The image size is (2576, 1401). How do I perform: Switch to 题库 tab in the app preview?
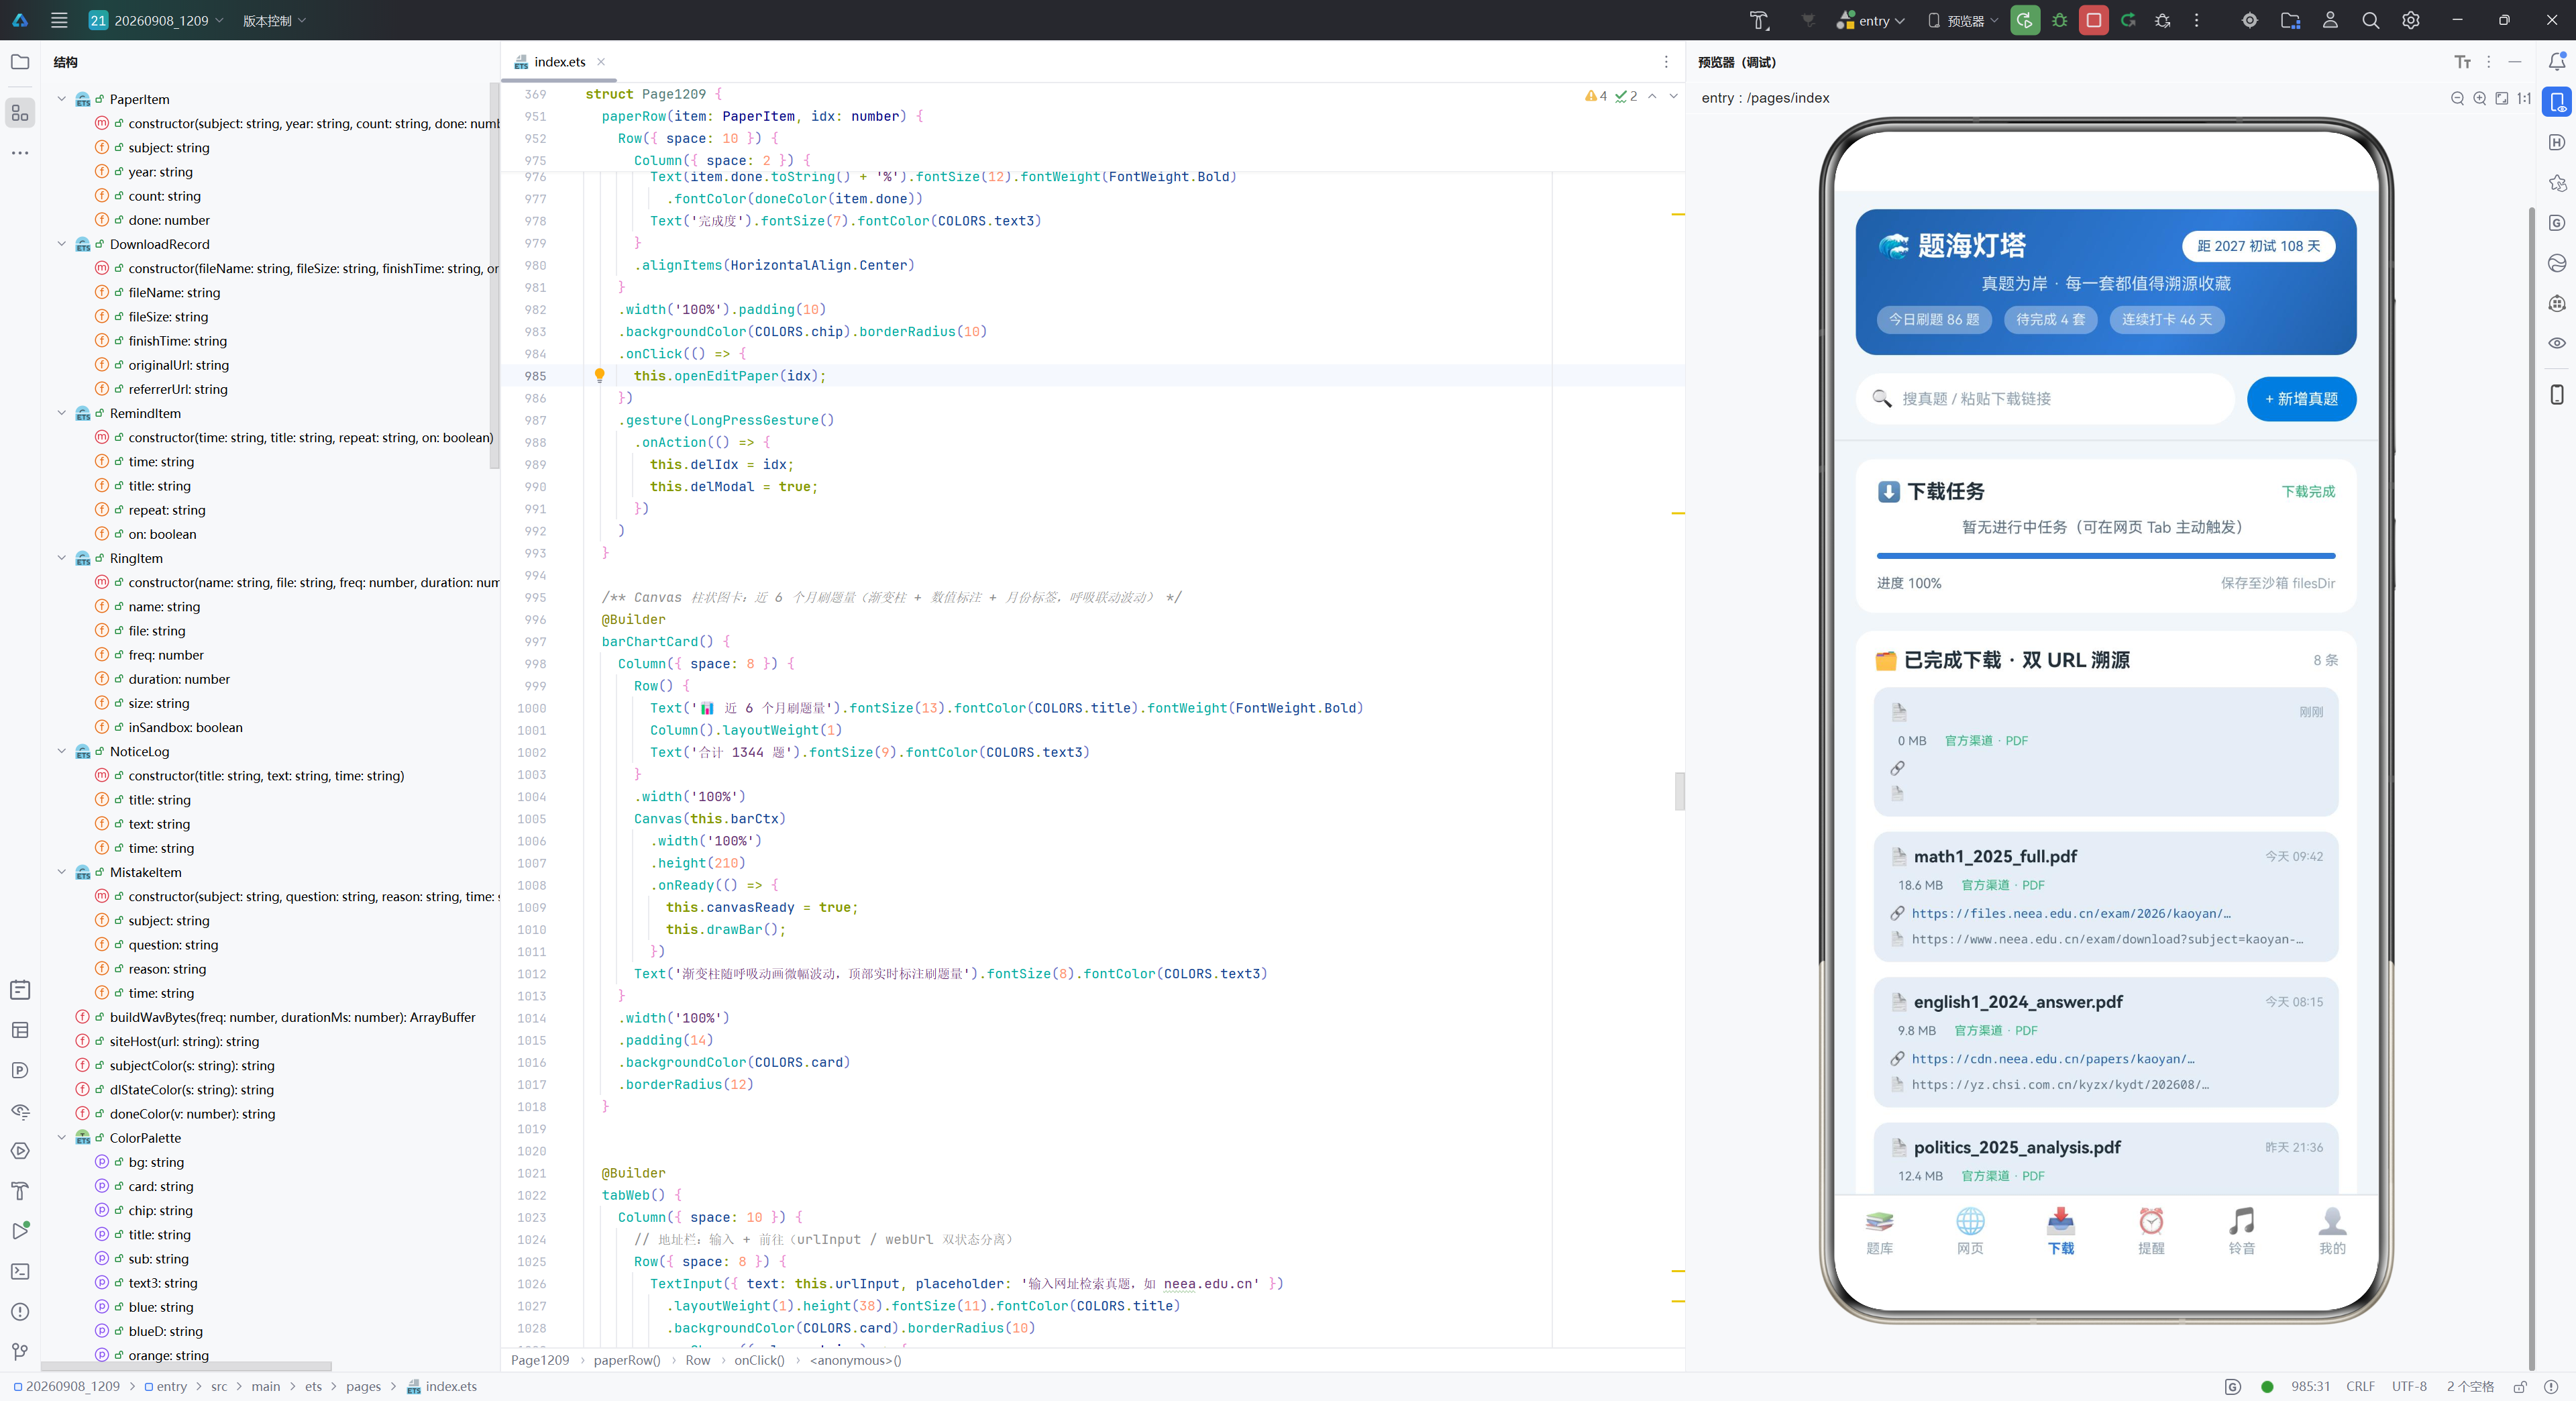(x=1880, y=1232)
